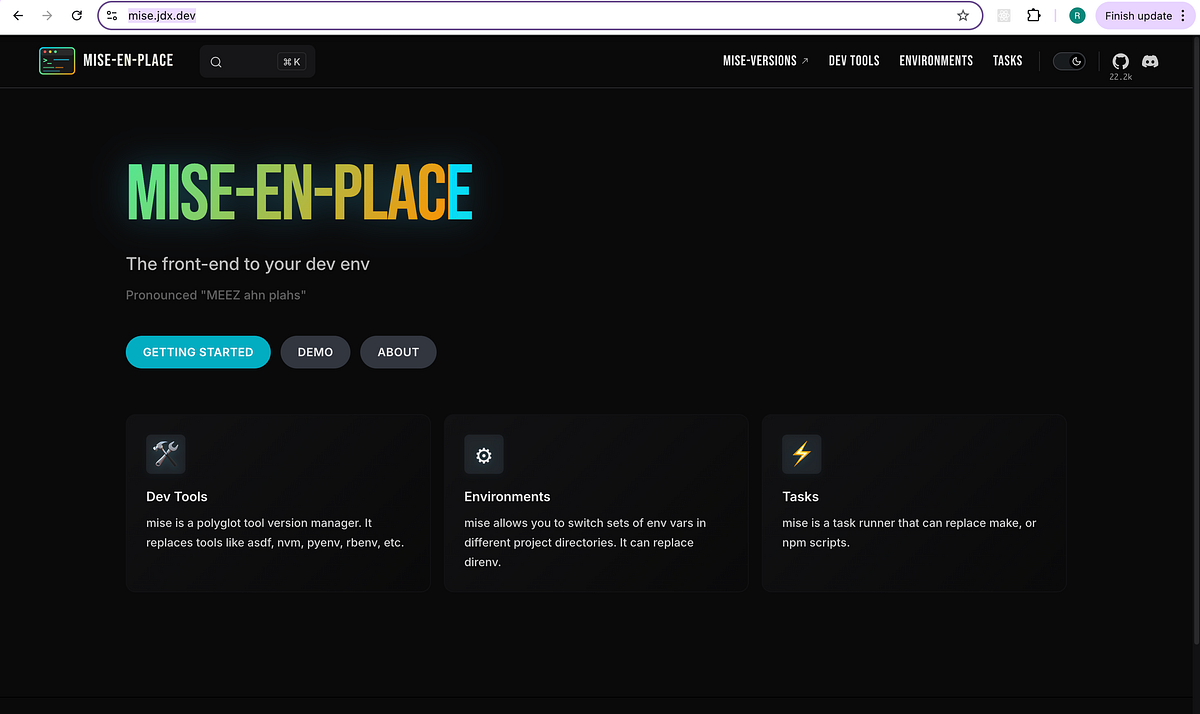Viewport: 1200px width, 714px height.
Task: Toggle the dark mode switch
Action: [x=1069, y=61]
